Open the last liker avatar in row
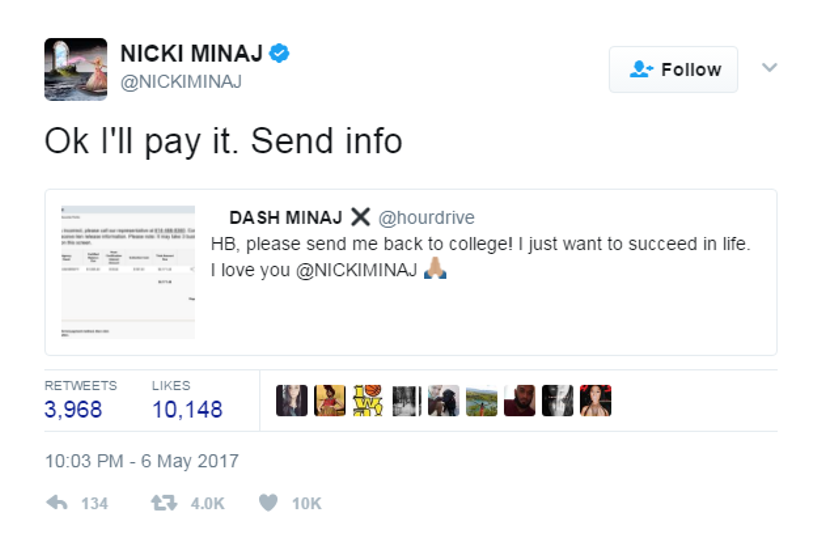The width and height of the screenshot is (819, 541). [595, 401]
